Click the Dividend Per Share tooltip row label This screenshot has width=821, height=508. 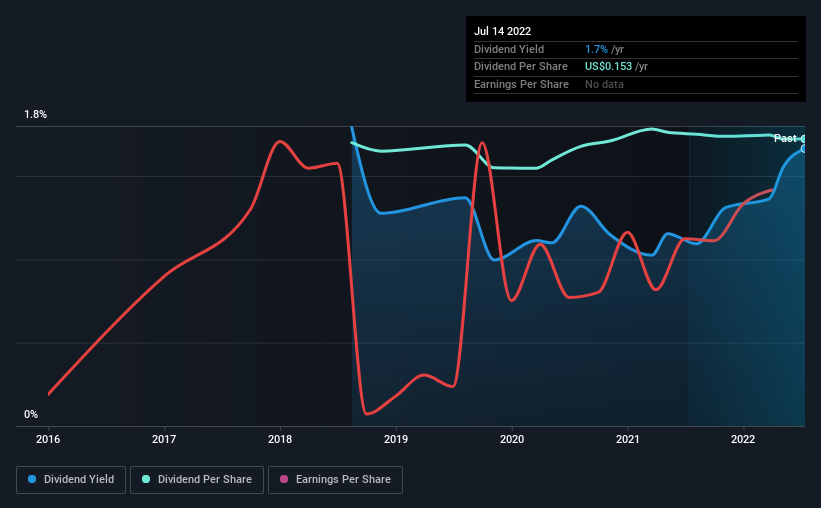tap(521, 67)
